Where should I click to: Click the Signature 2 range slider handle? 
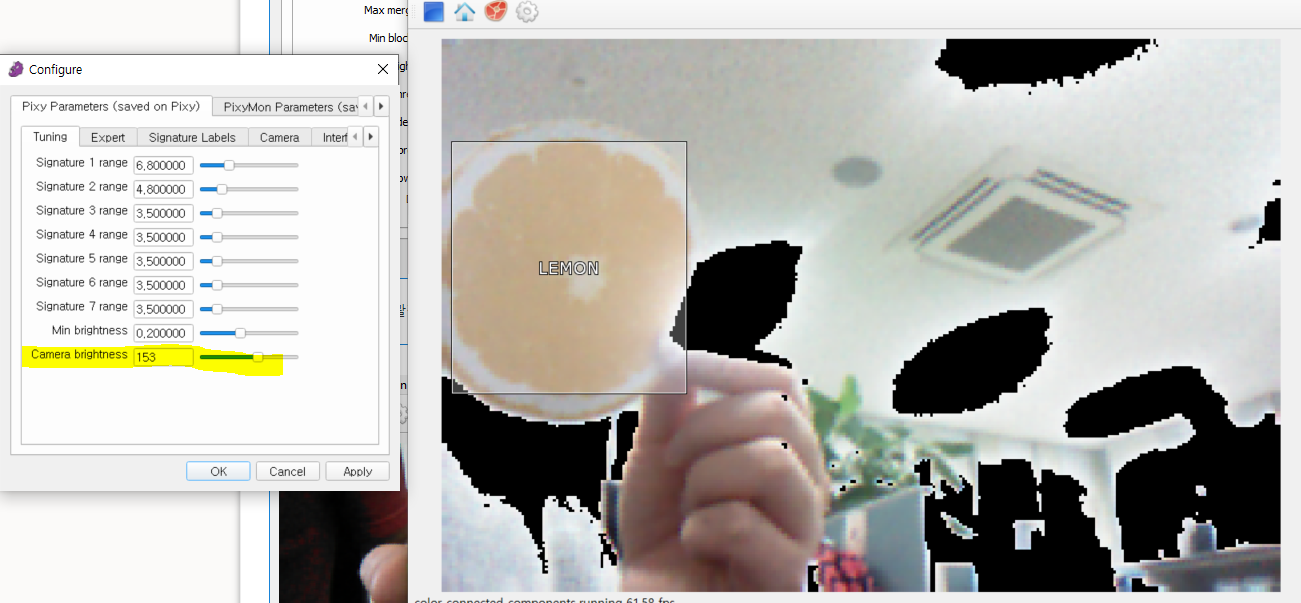[x=222, y=189]
